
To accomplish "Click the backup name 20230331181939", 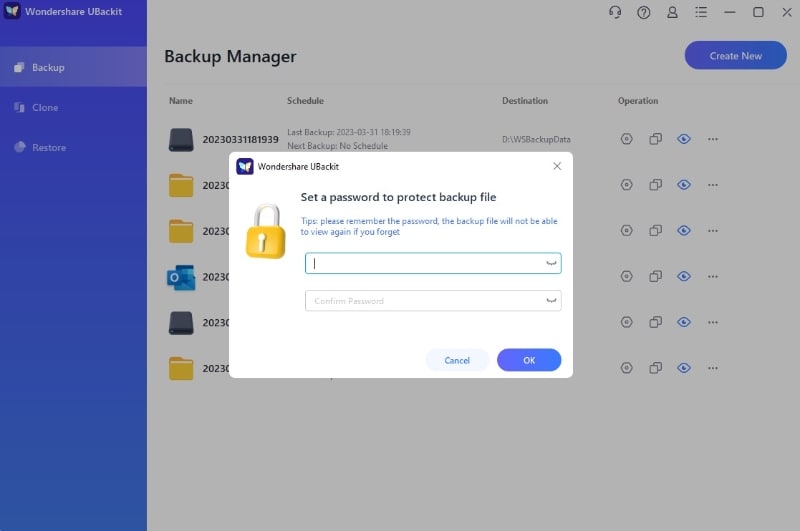I will 240,139.
